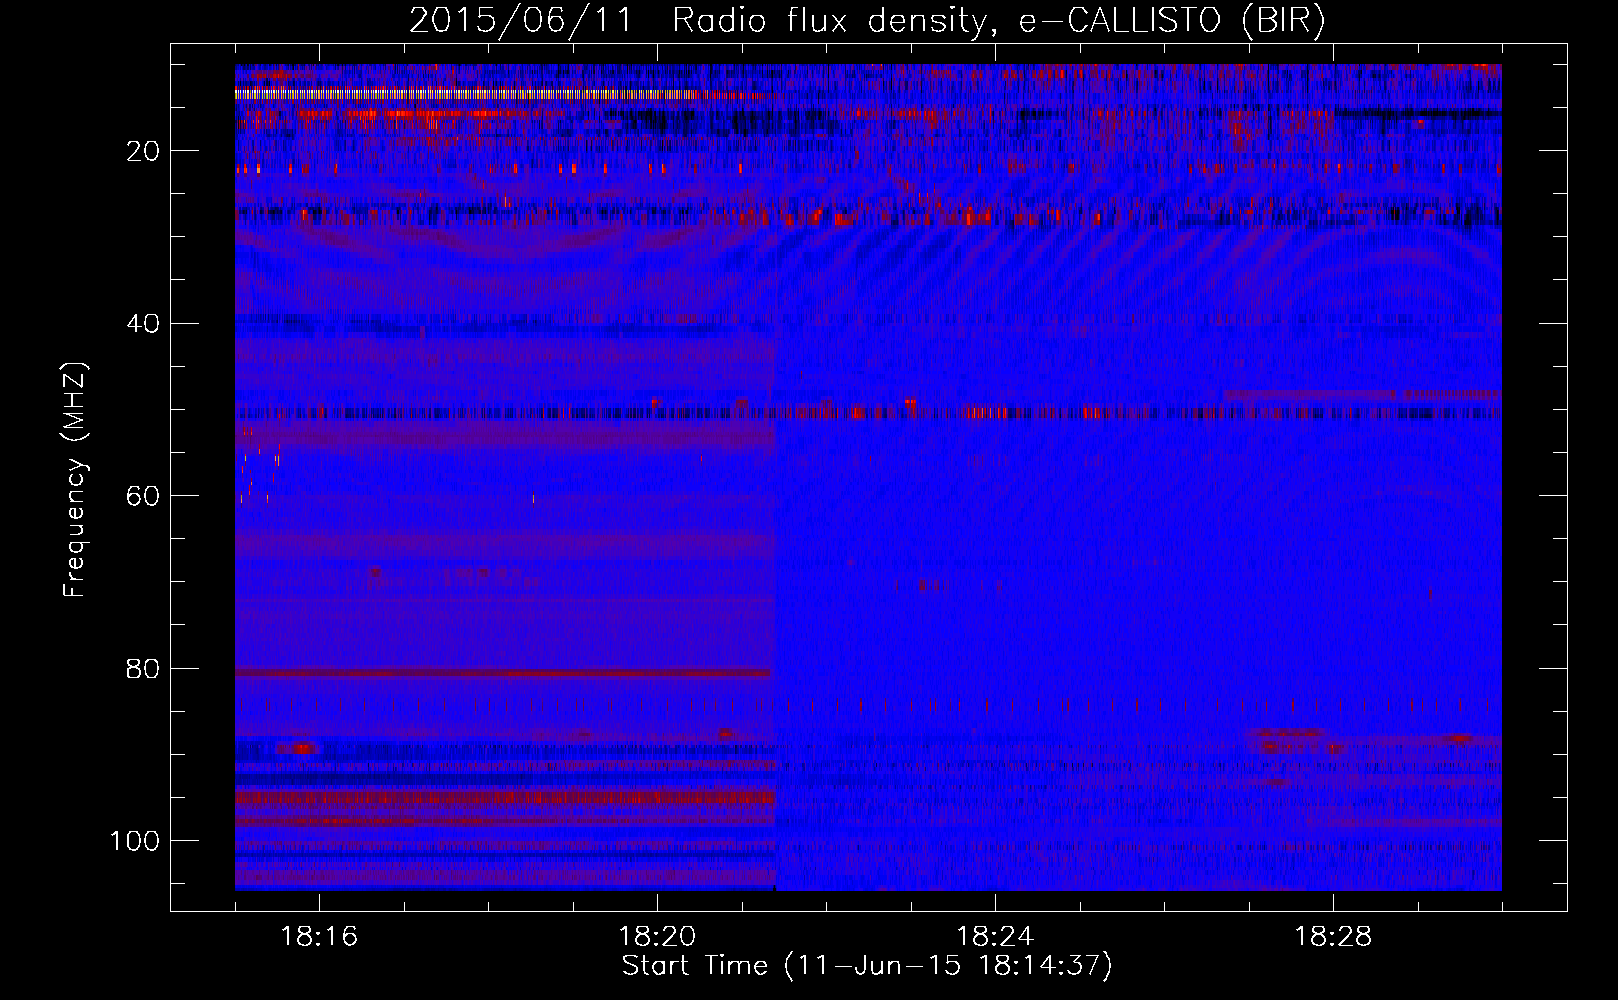1618x1000 pixels.
Task: Click the "100" frequency tick label
Action: coord(136,841)
